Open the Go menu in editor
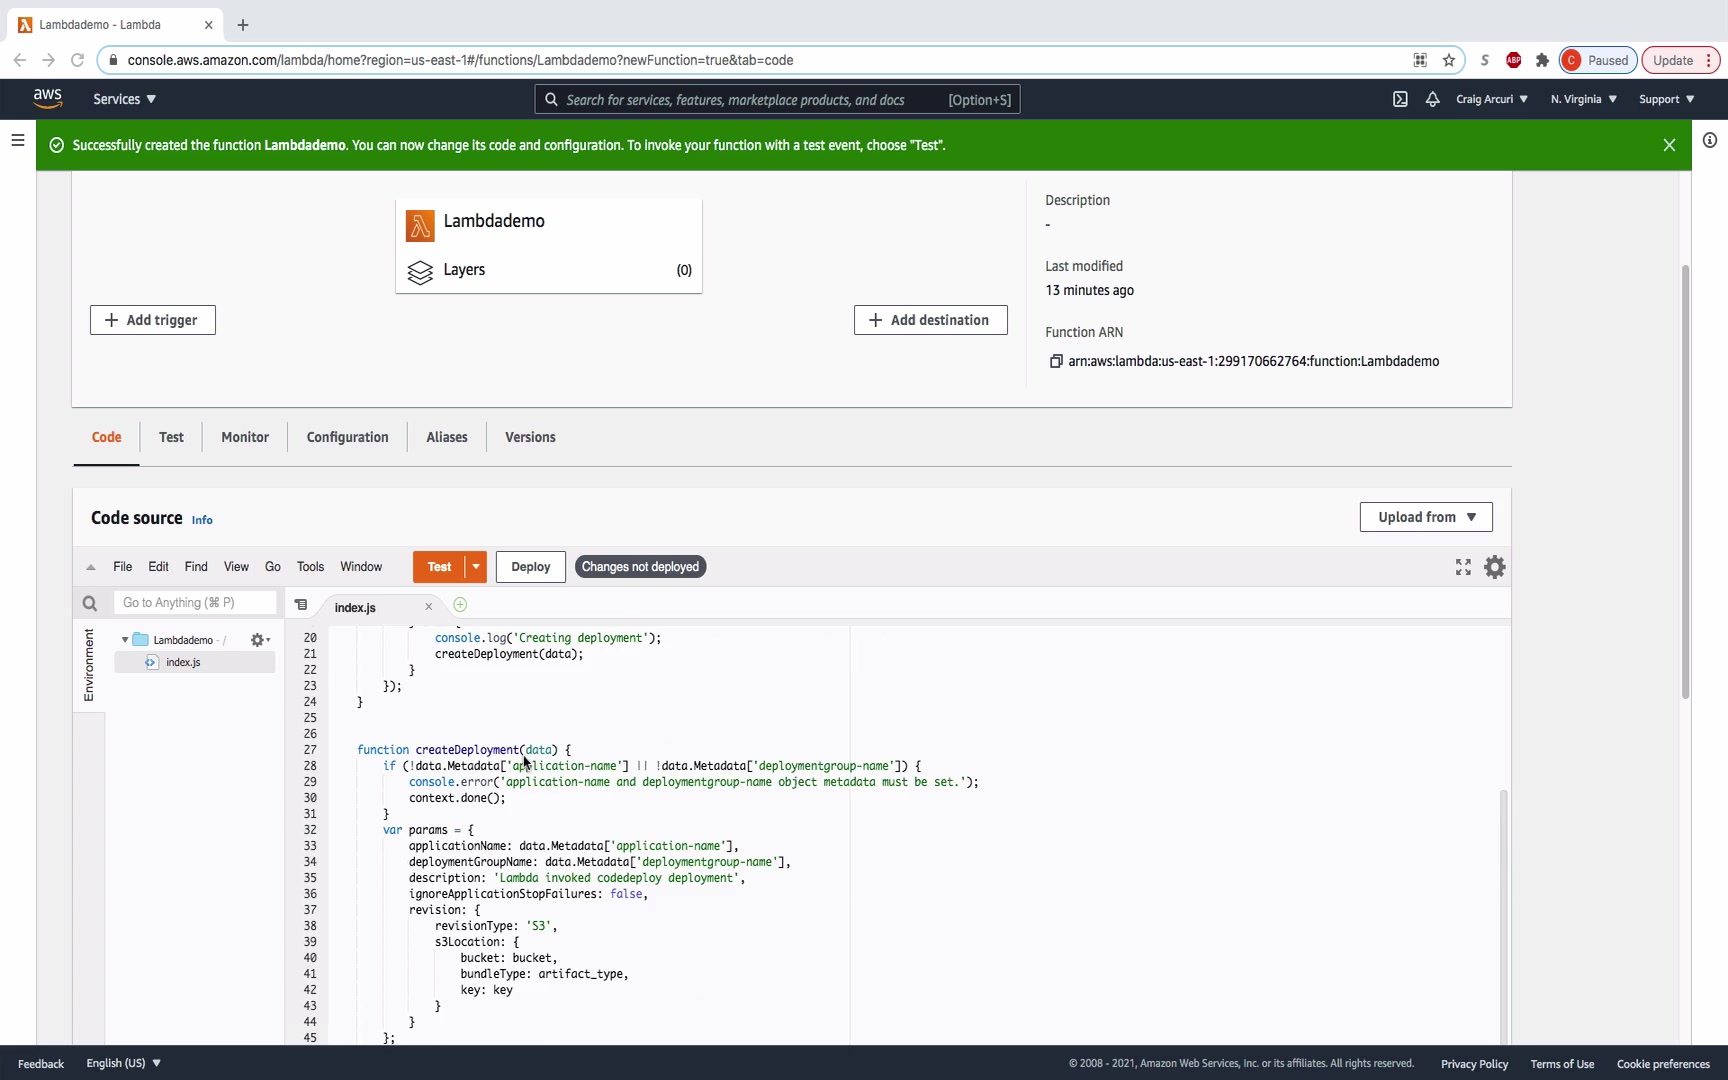Viewport: 1728px width, 1080px height. (273, 567)
